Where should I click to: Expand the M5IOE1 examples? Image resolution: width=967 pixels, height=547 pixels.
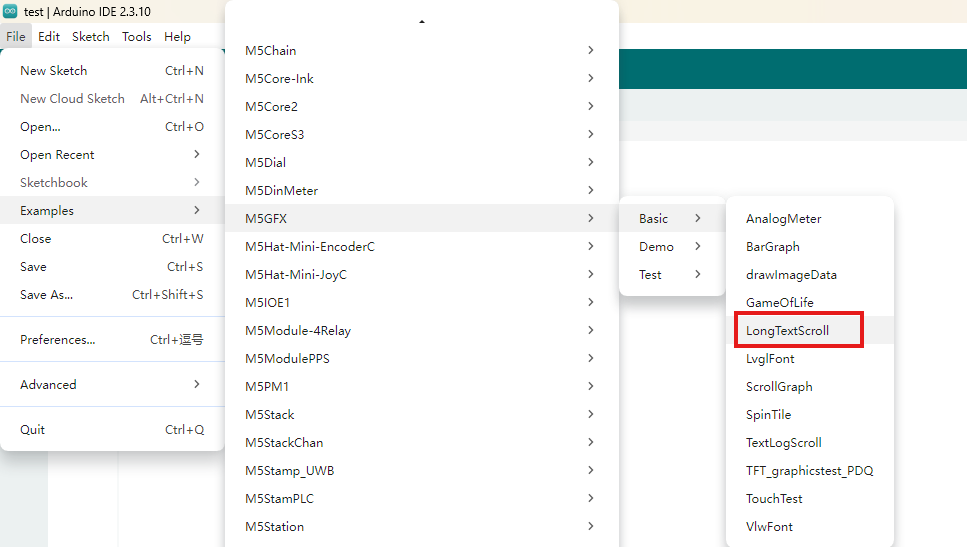[422, 303]
